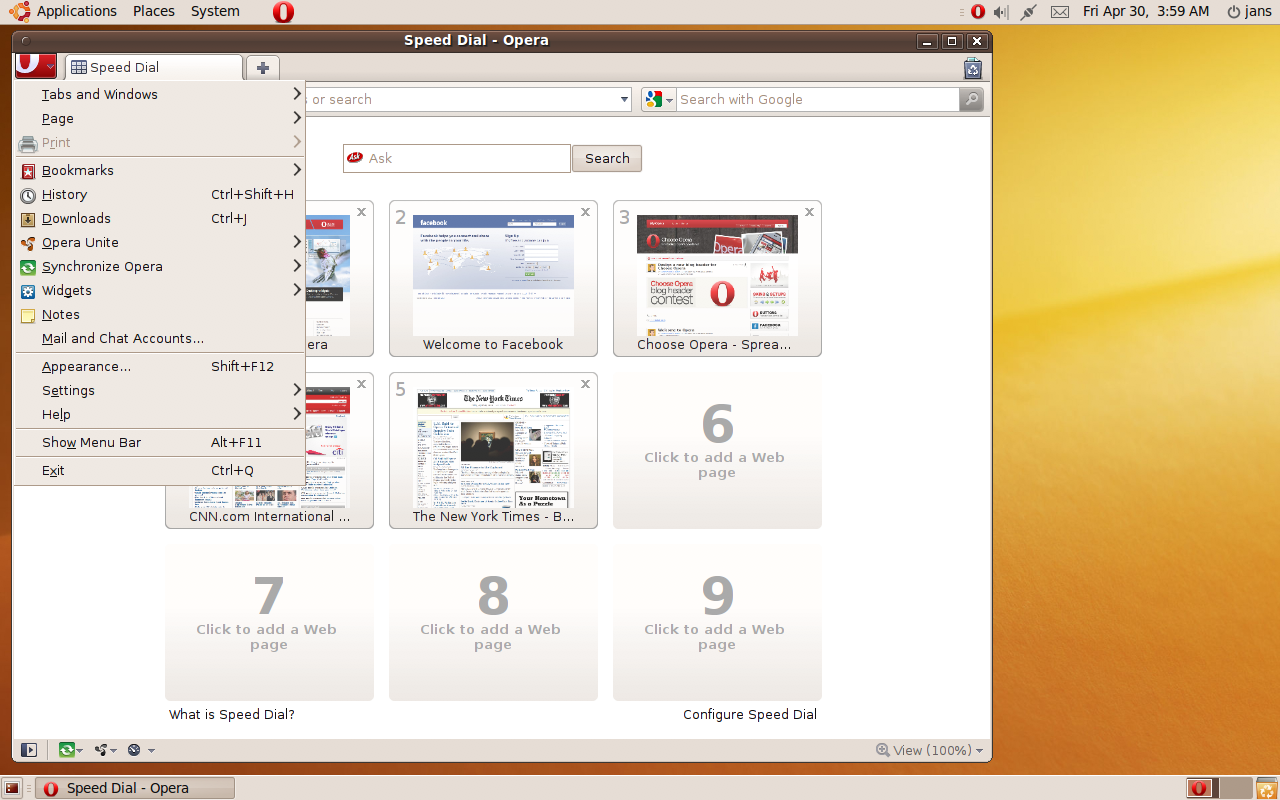Add web page to slot 9
Screen dimensions: 1280x800
point(717,622)
